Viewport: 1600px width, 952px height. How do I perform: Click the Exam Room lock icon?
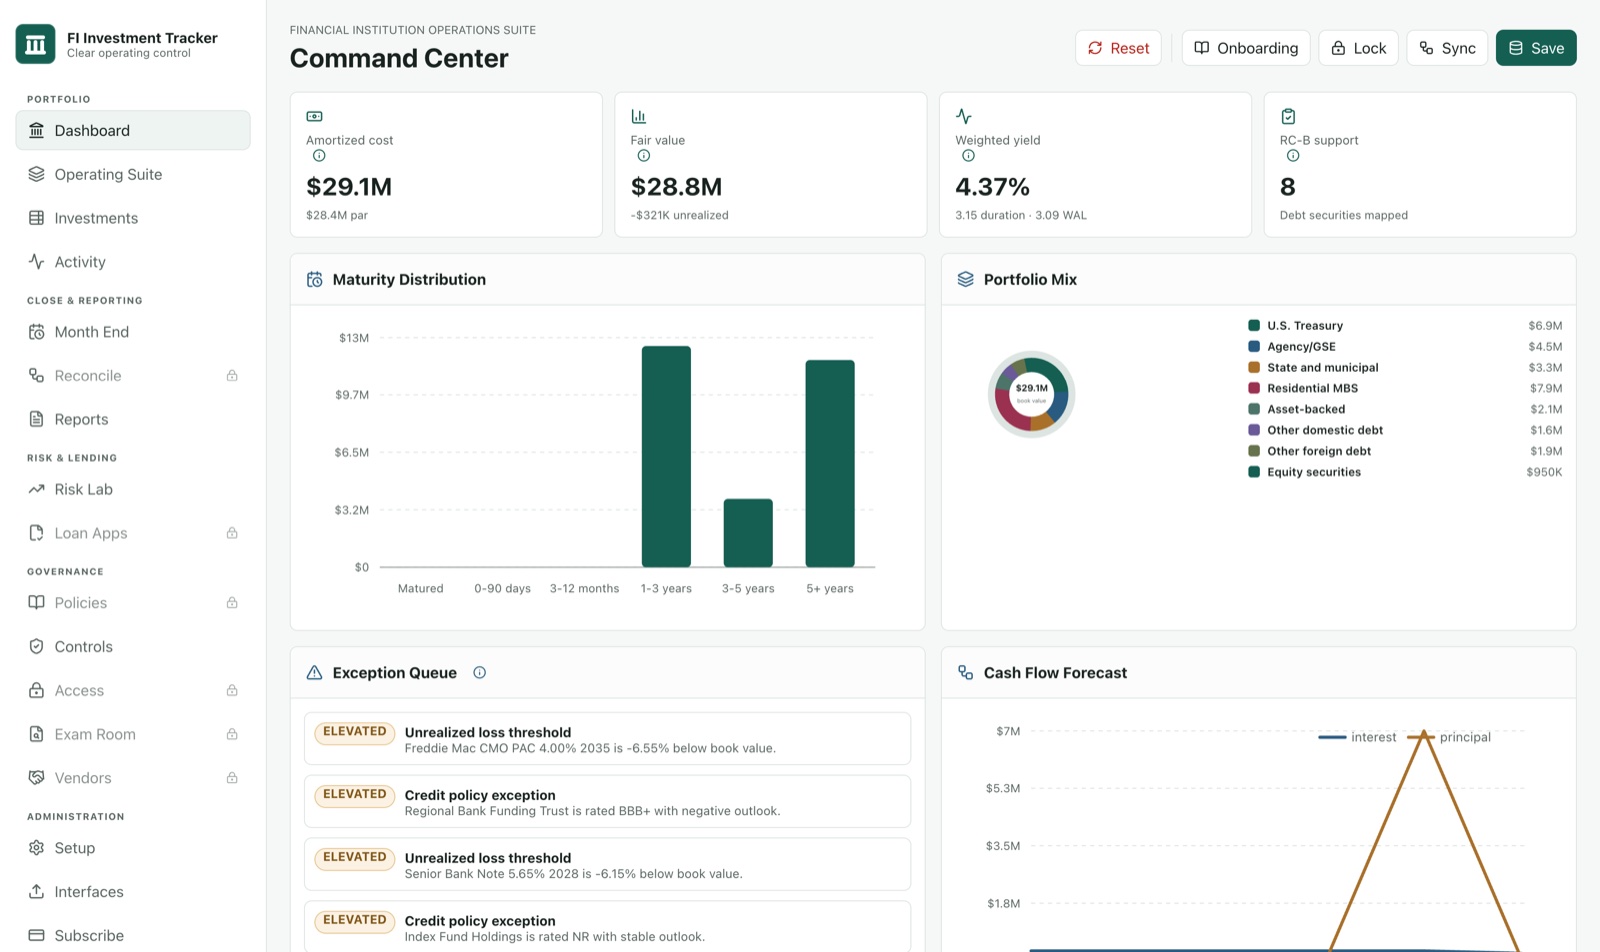point(232,734)
